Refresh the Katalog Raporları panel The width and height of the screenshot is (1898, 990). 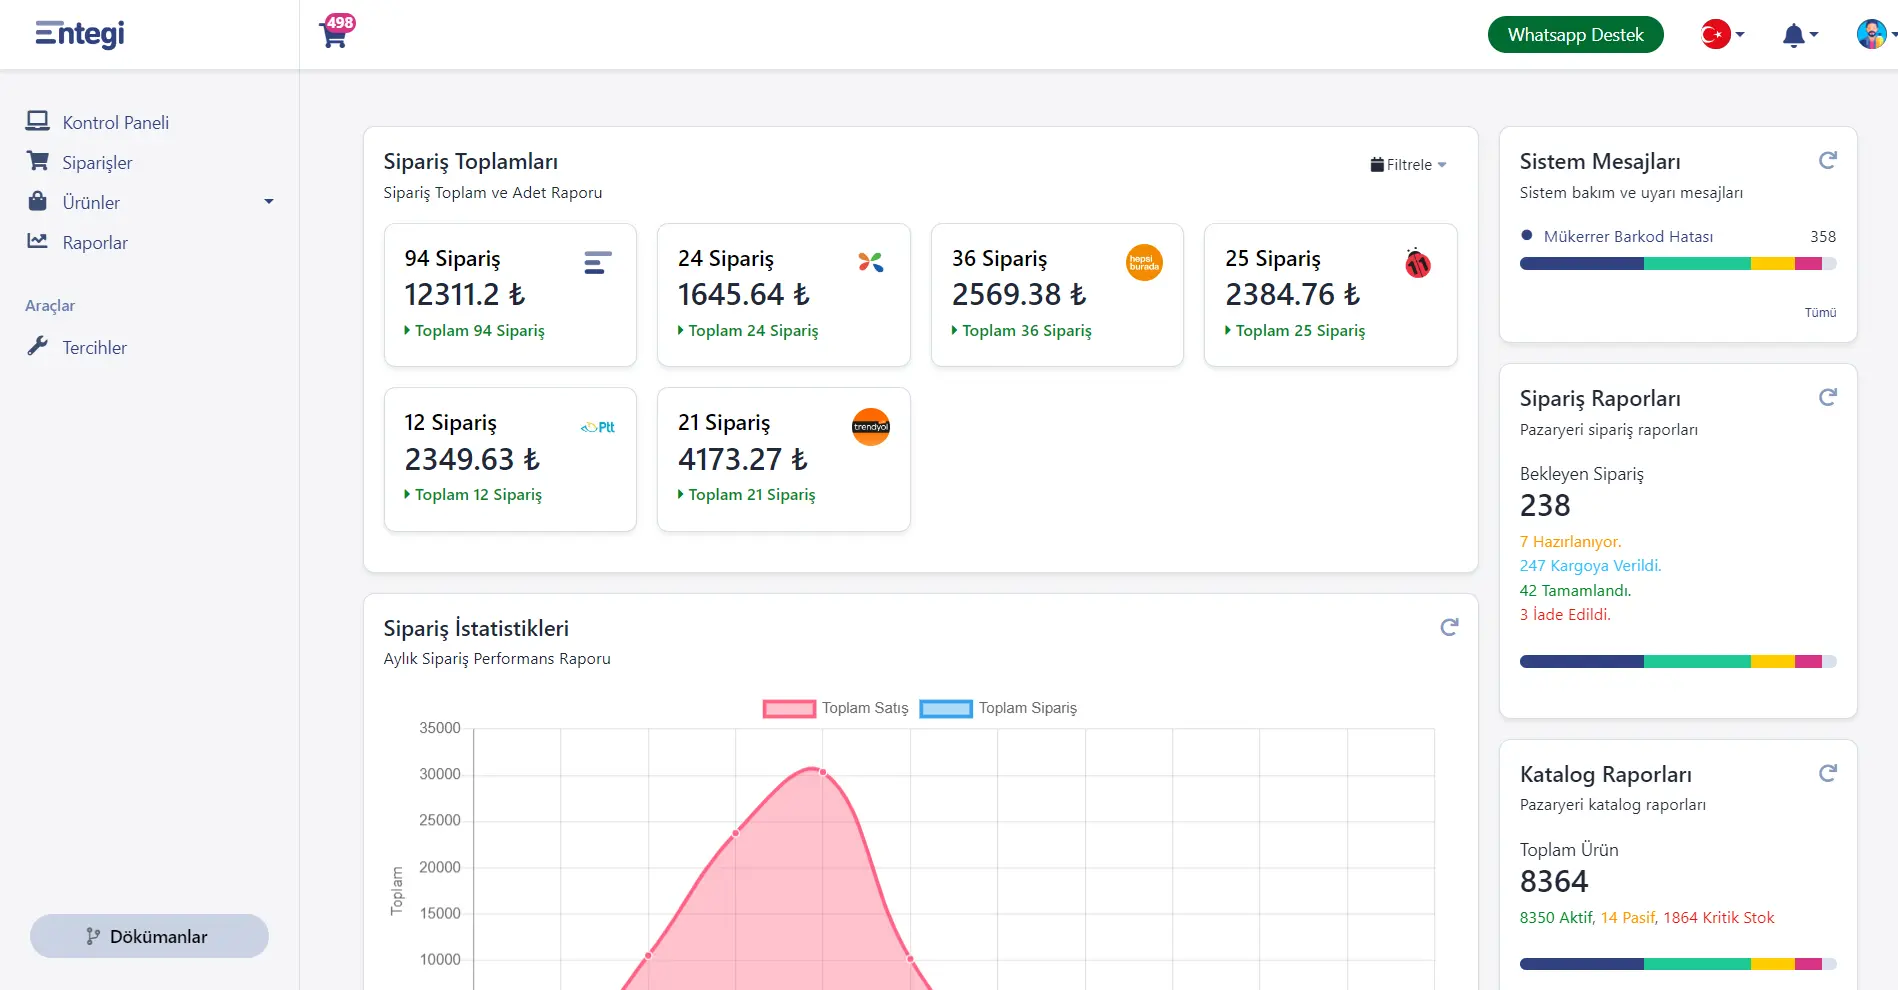[x=1828, y=773]
